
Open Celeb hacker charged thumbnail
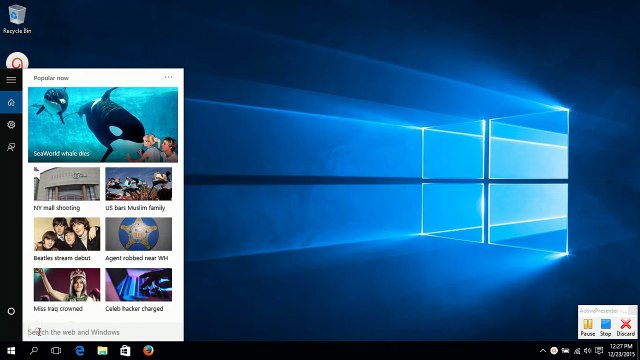pos(138,284)
